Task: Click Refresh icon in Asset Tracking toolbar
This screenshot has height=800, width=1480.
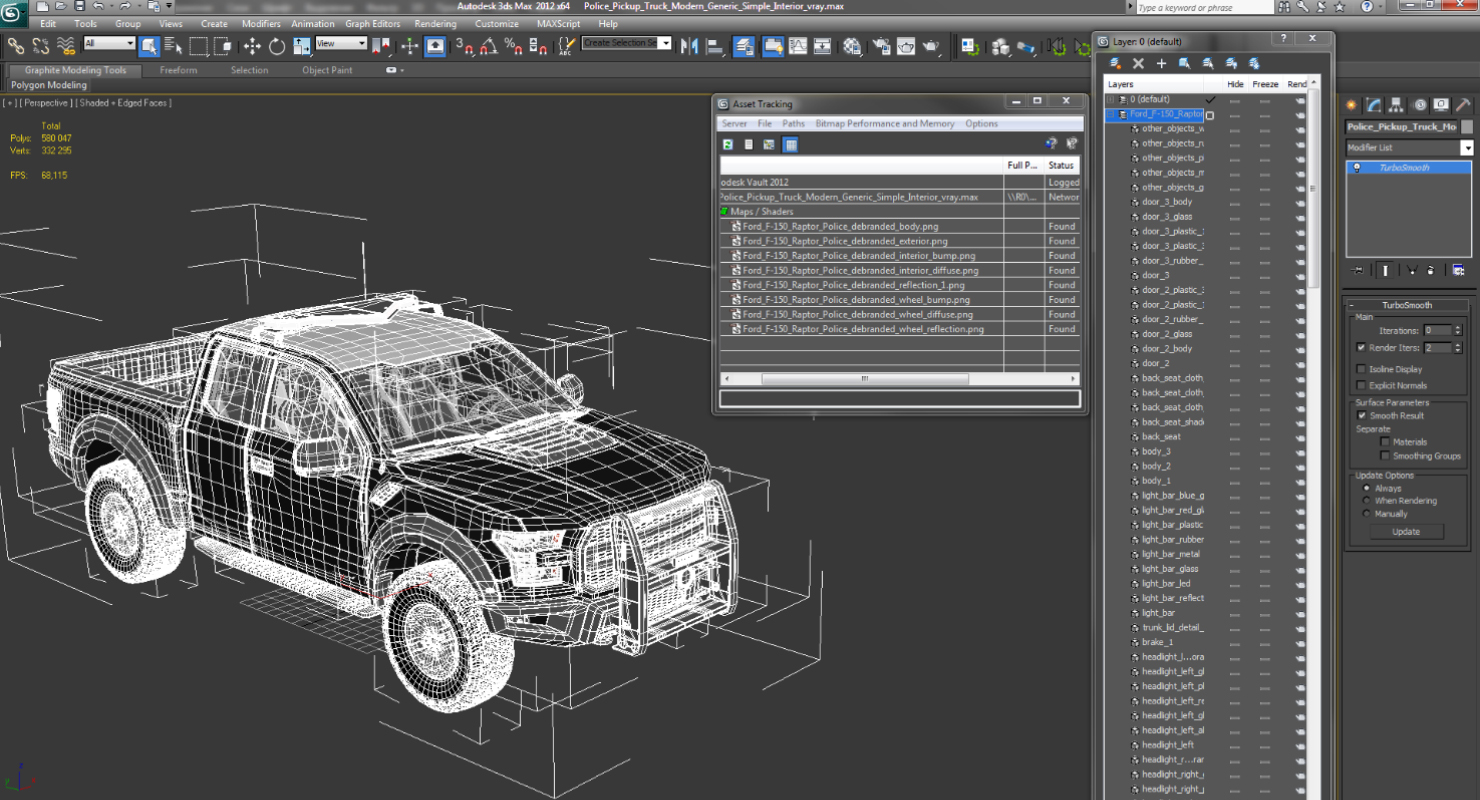Action: point(728,145)
